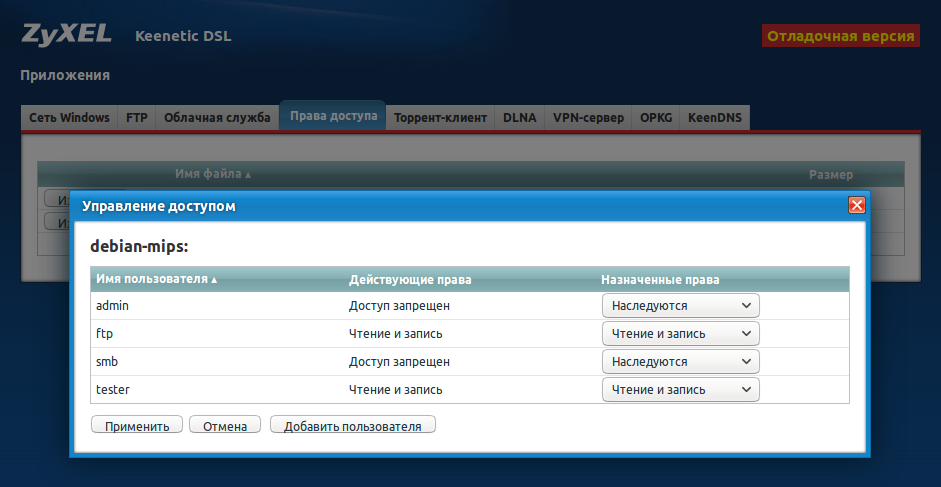Click the Отладочная версия badge
941x487 pixels.
click(841, 35)
